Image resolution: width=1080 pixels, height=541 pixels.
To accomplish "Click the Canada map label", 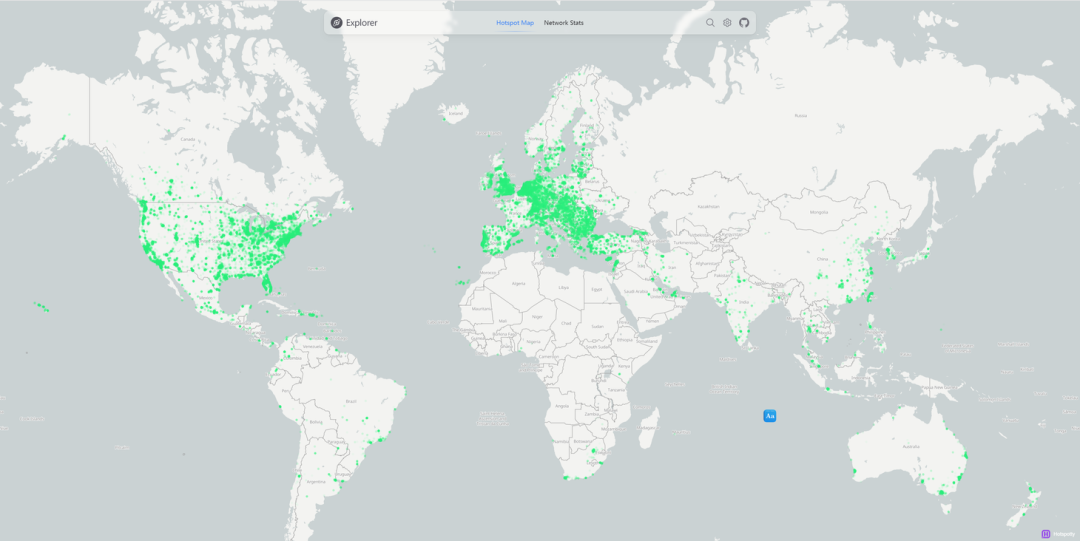I will (188, 139).
